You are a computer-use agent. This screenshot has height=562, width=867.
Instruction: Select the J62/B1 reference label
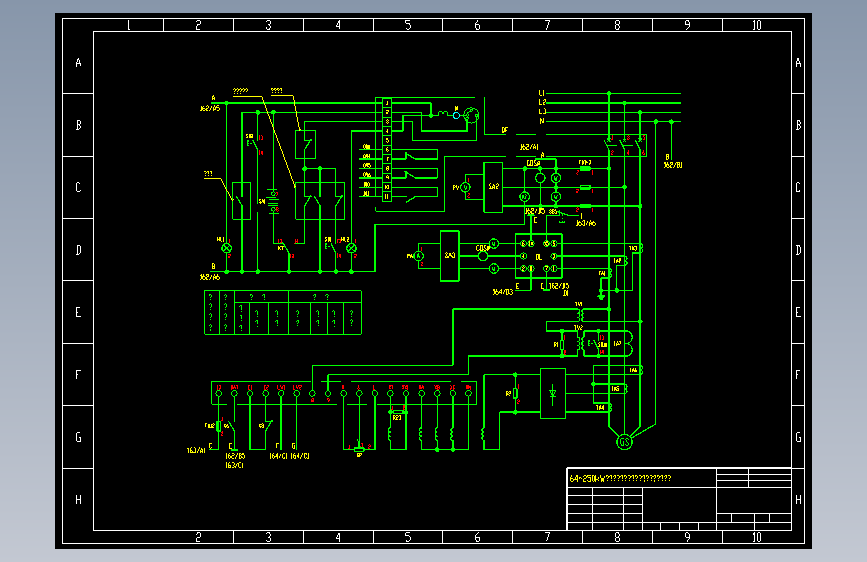click(673, 165)
